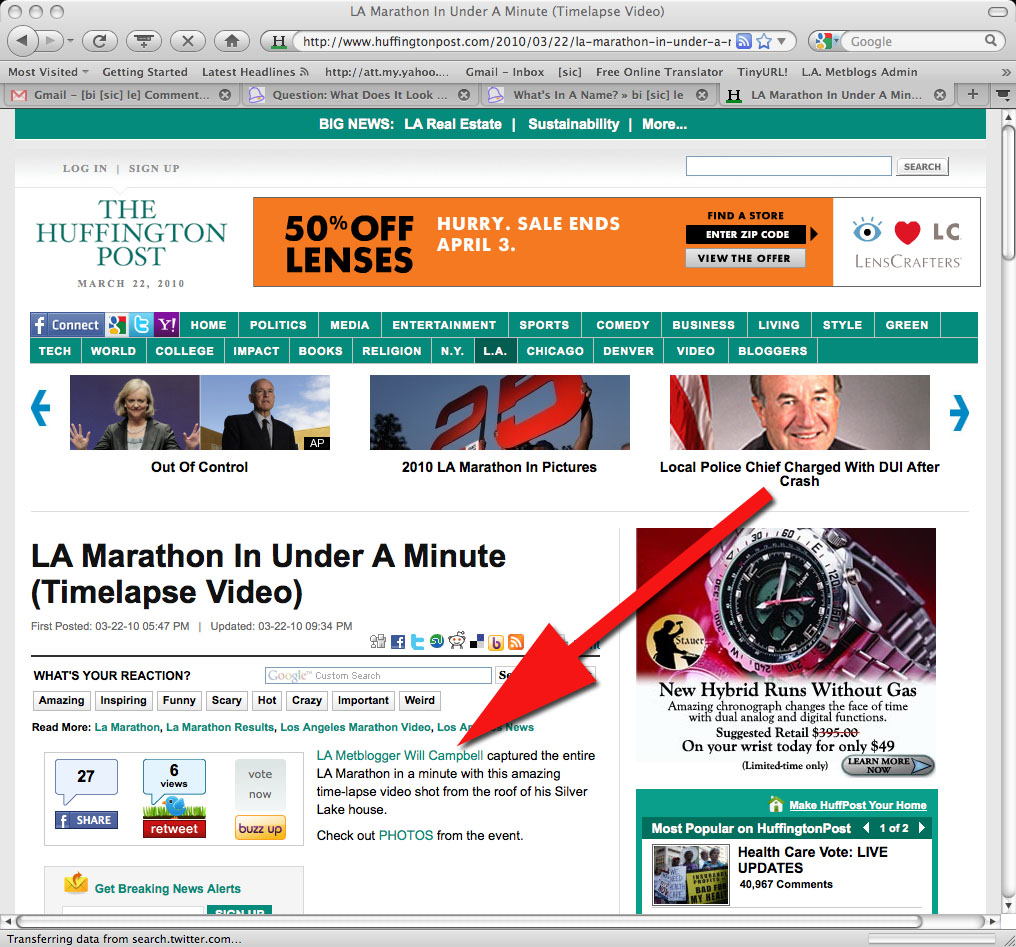The image size is (1016, 947).
Task: Switch to the What's In A Name? tab
Action: 598,95
